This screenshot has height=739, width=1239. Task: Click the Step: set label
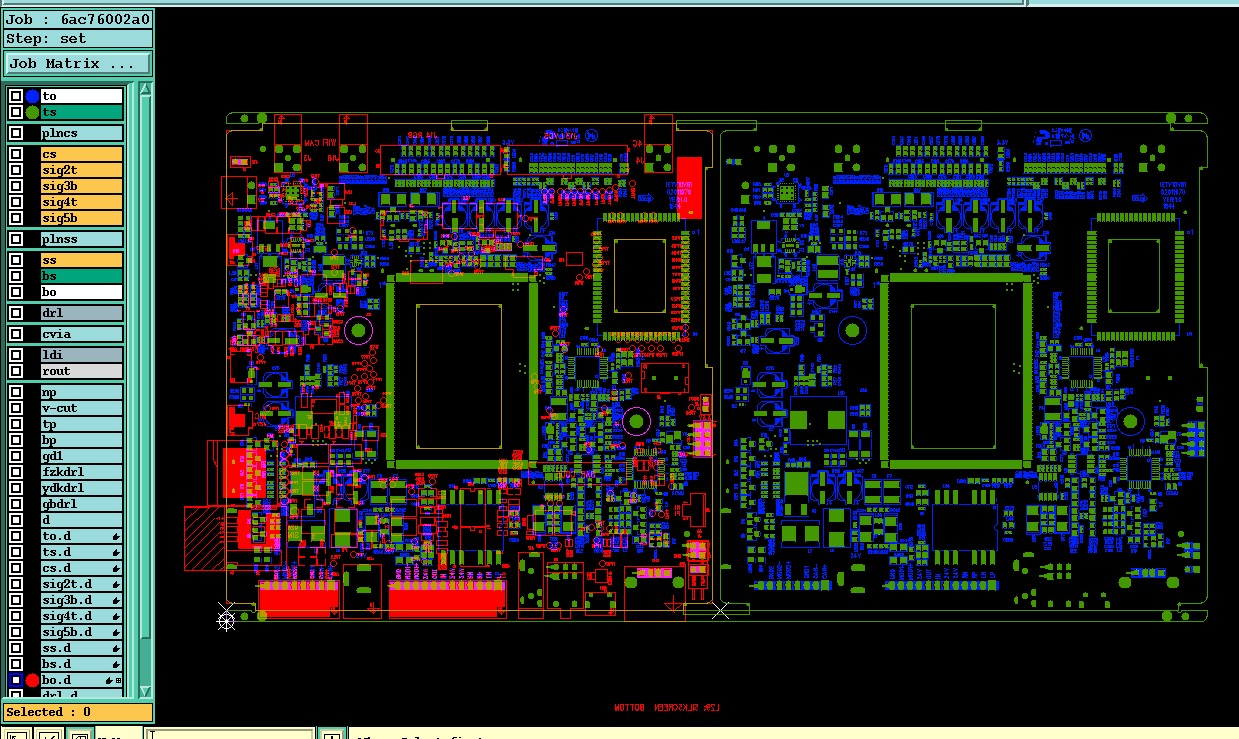coord(77,39)
